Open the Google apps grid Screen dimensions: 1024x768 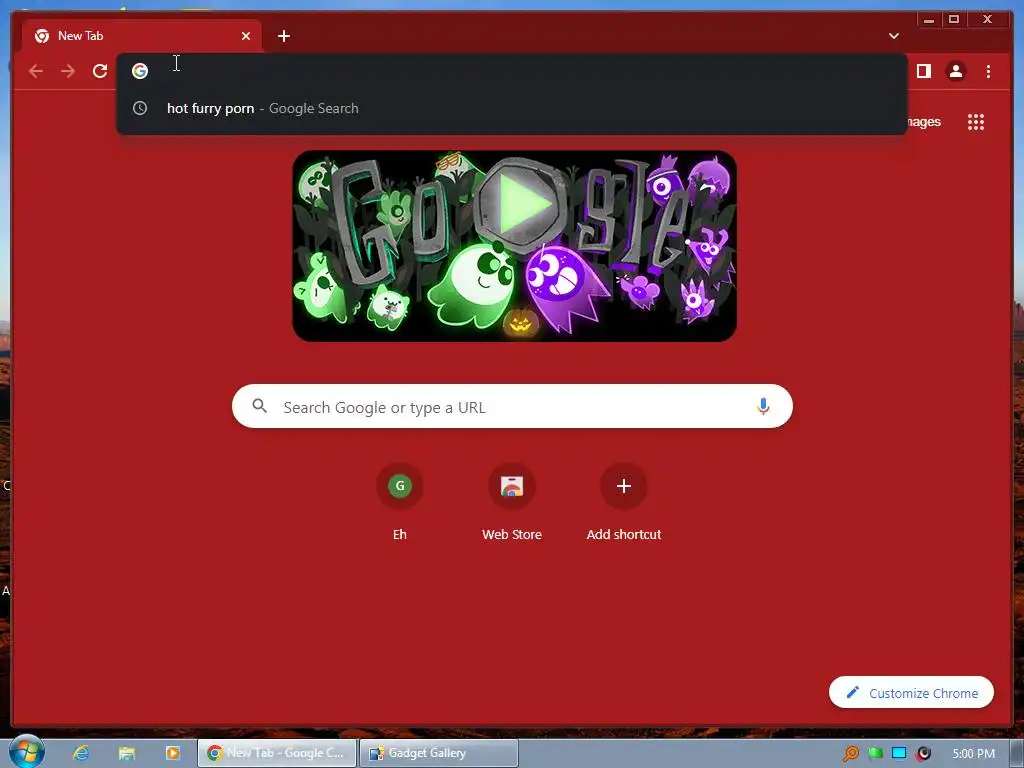[976, 121]
